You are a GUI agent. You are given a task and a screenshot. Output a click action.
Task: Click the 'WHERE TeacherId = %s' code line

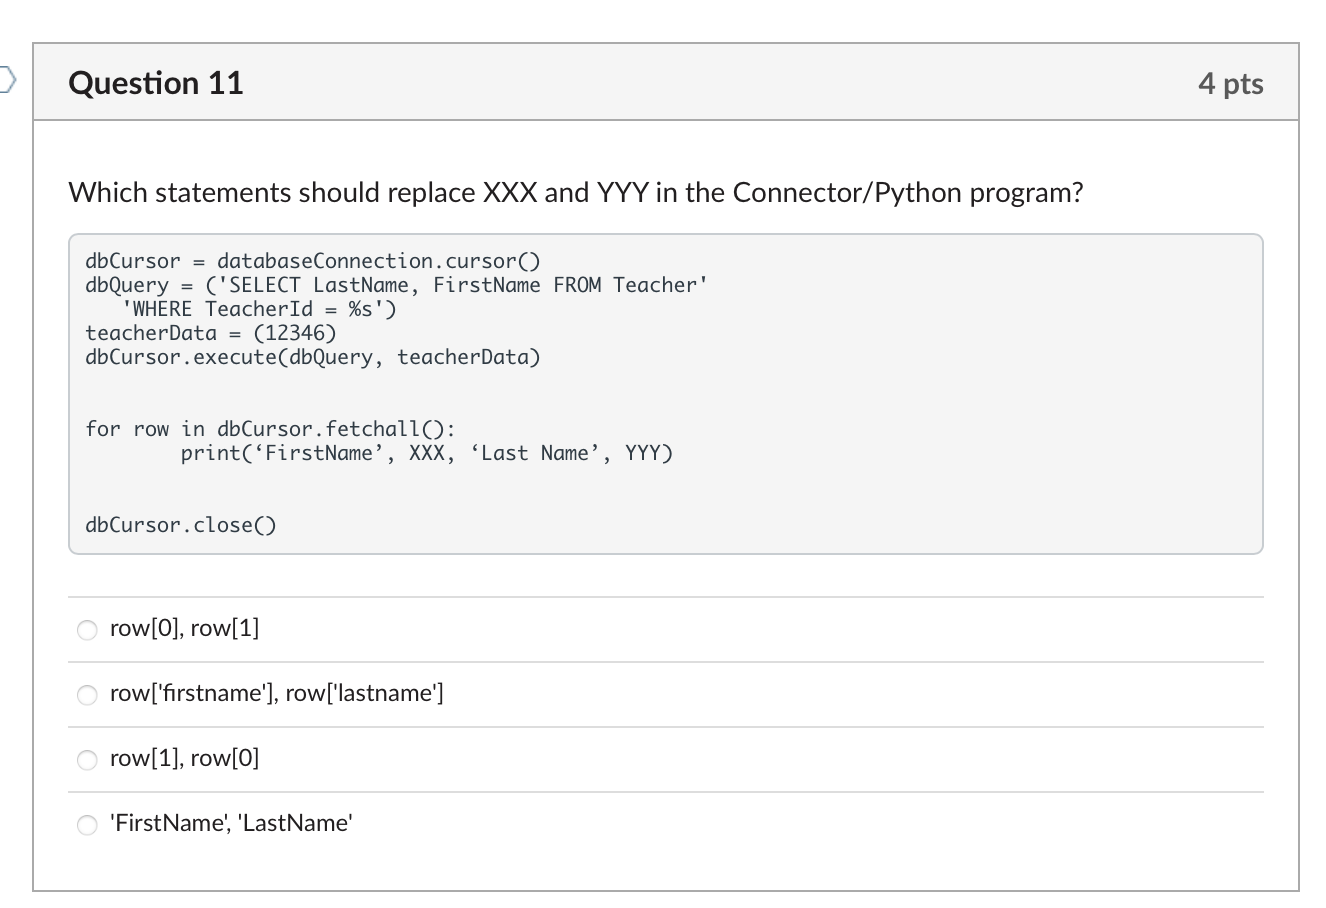(258, 309)
